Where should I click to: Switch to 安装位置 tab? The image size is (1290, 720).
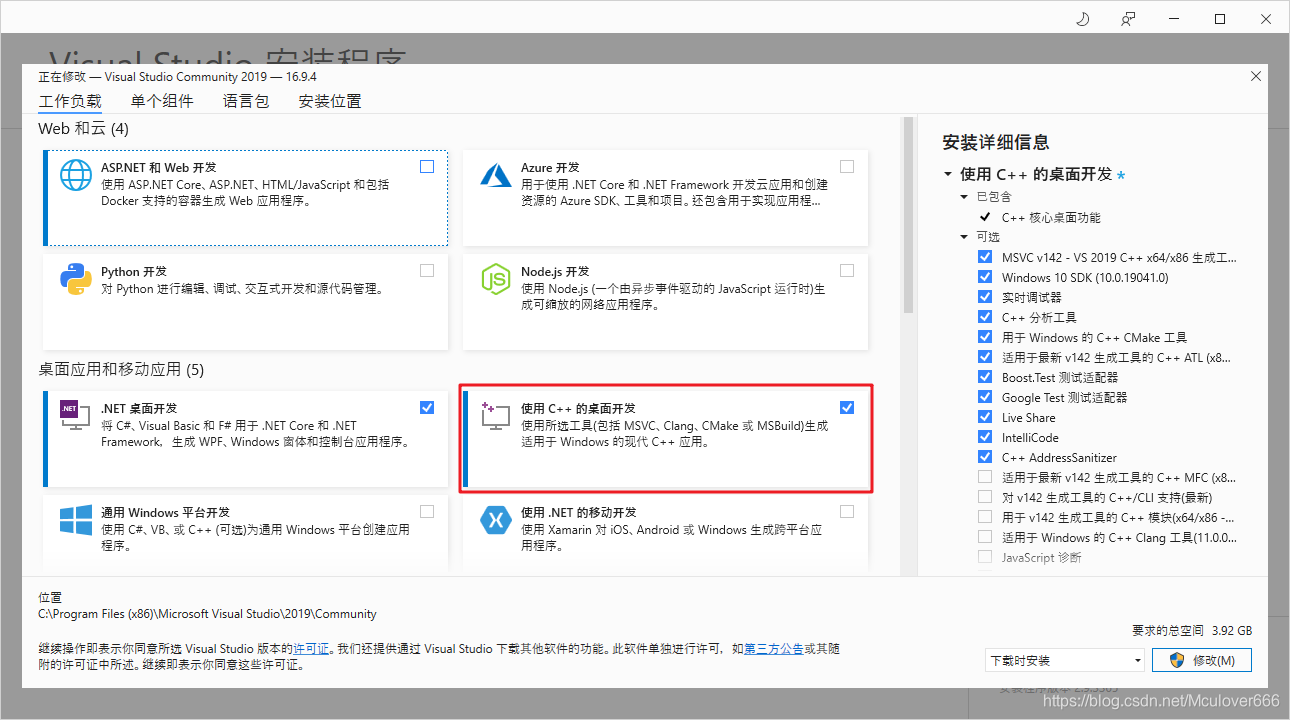click(x=330, y=101)
